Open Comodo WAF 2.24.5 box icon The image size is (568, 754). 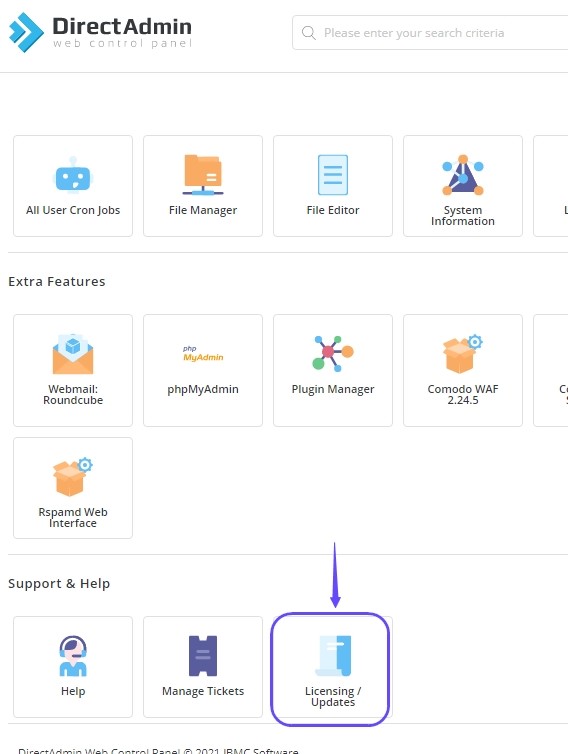pyautogui.click(x=463, y=353)
